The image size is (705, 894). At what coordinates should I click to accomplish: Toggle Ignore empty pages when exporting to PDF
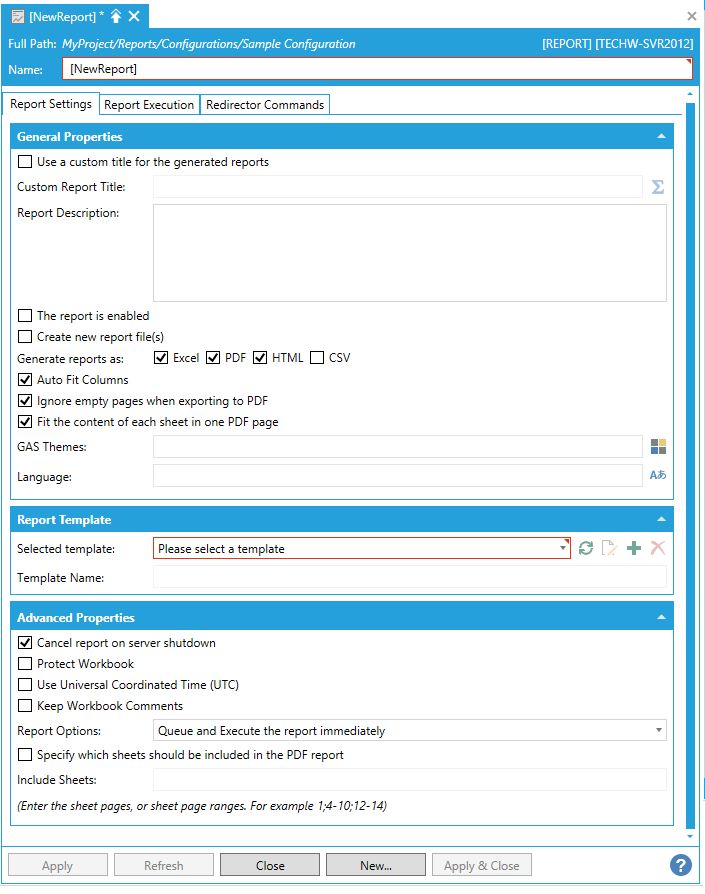tap(25, 401)
